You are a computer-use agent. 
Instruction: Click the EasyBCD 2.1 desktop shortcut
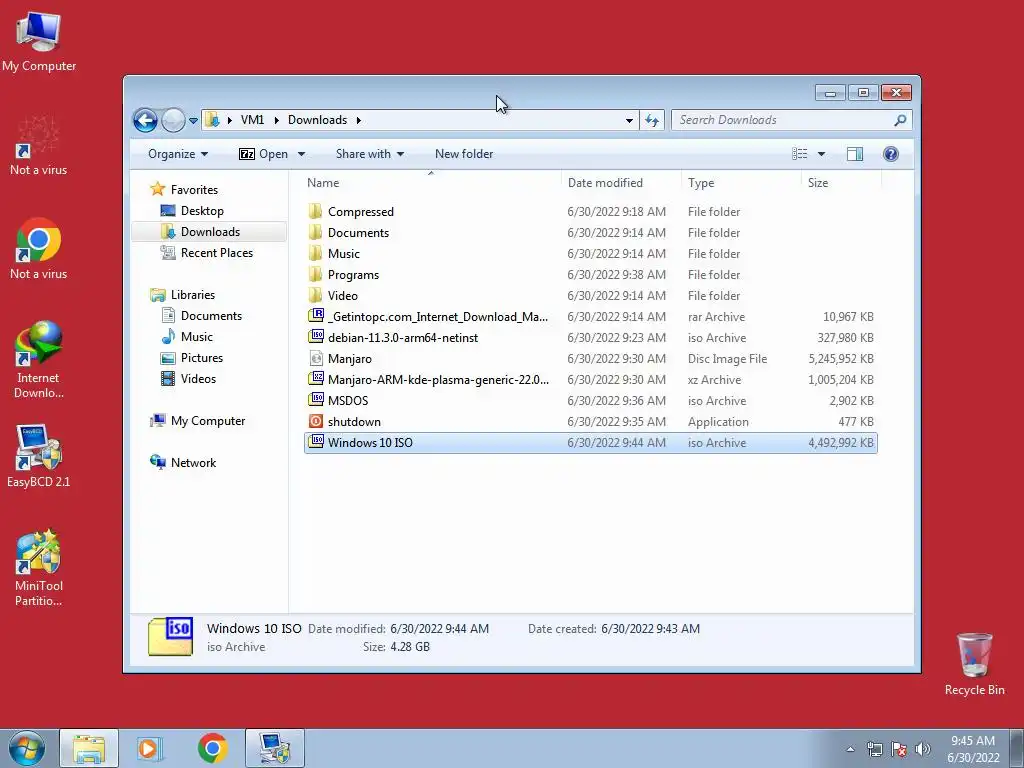pyautogui.click(x=39, y=456)
